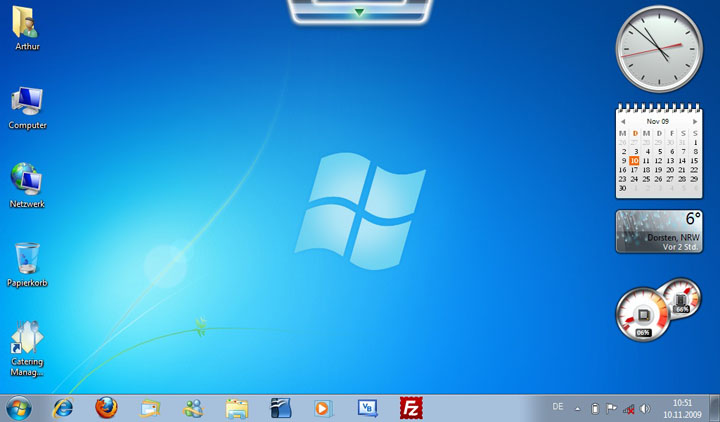Open the Dorsten, NRW weather gadget

click(x=659, y=231)
